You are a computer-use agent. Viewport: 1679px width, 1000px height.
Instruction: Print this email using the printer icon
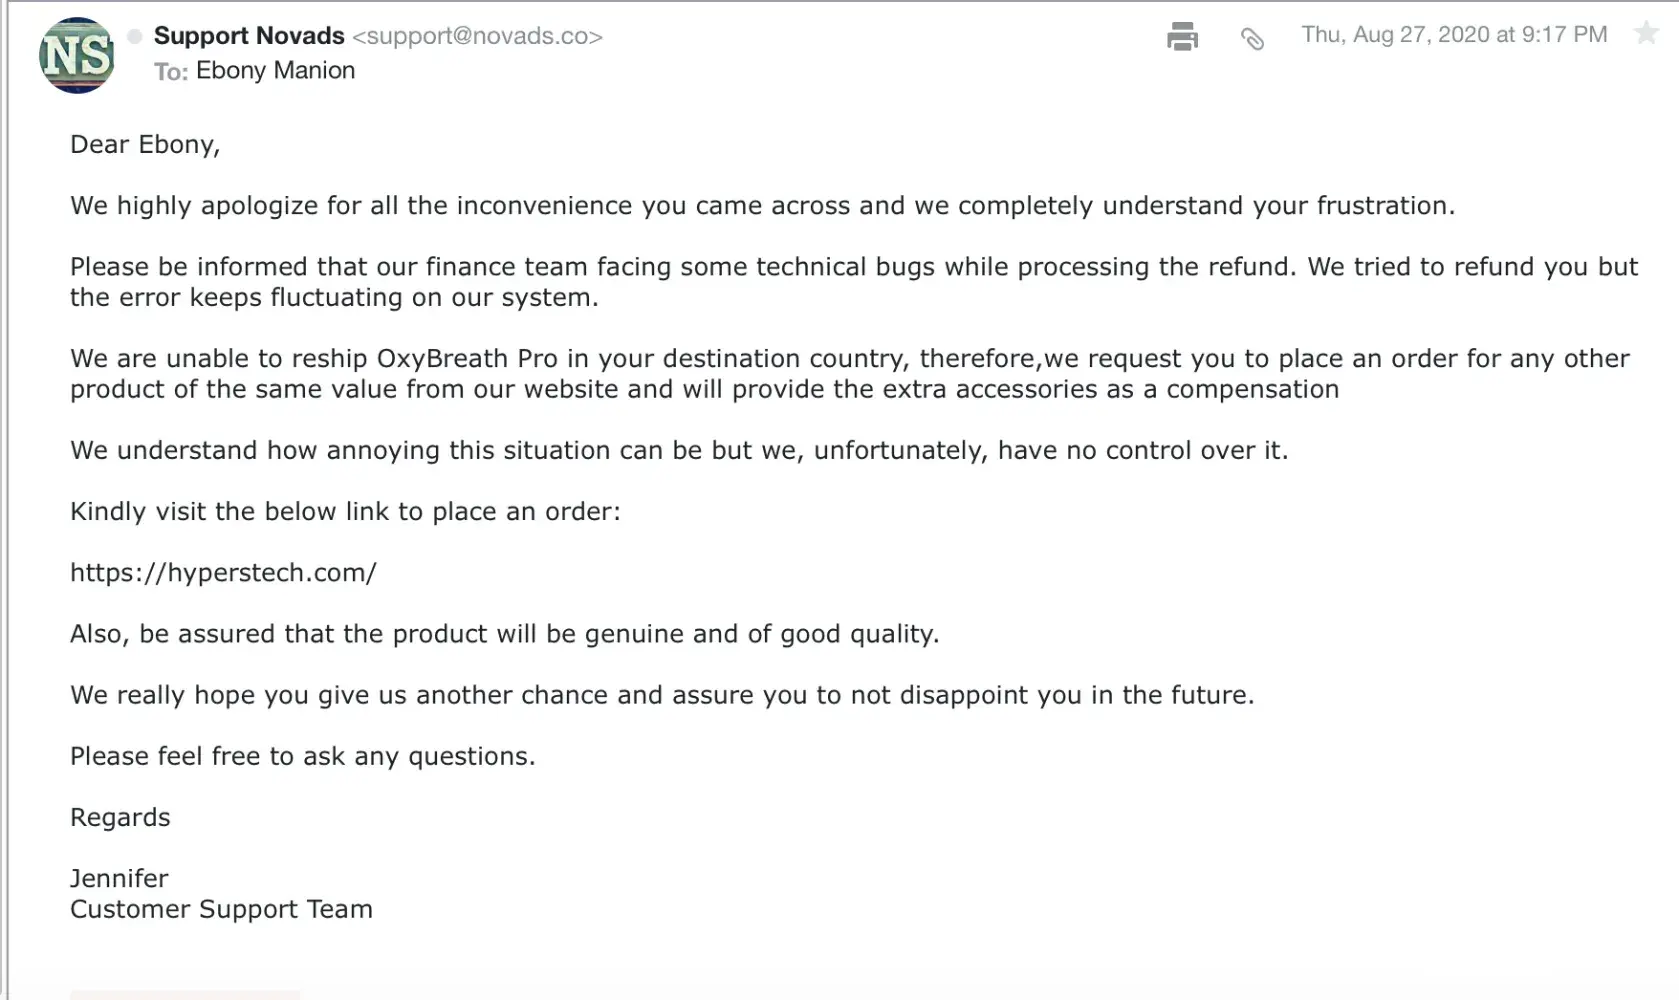click(x=1182, y=37)
